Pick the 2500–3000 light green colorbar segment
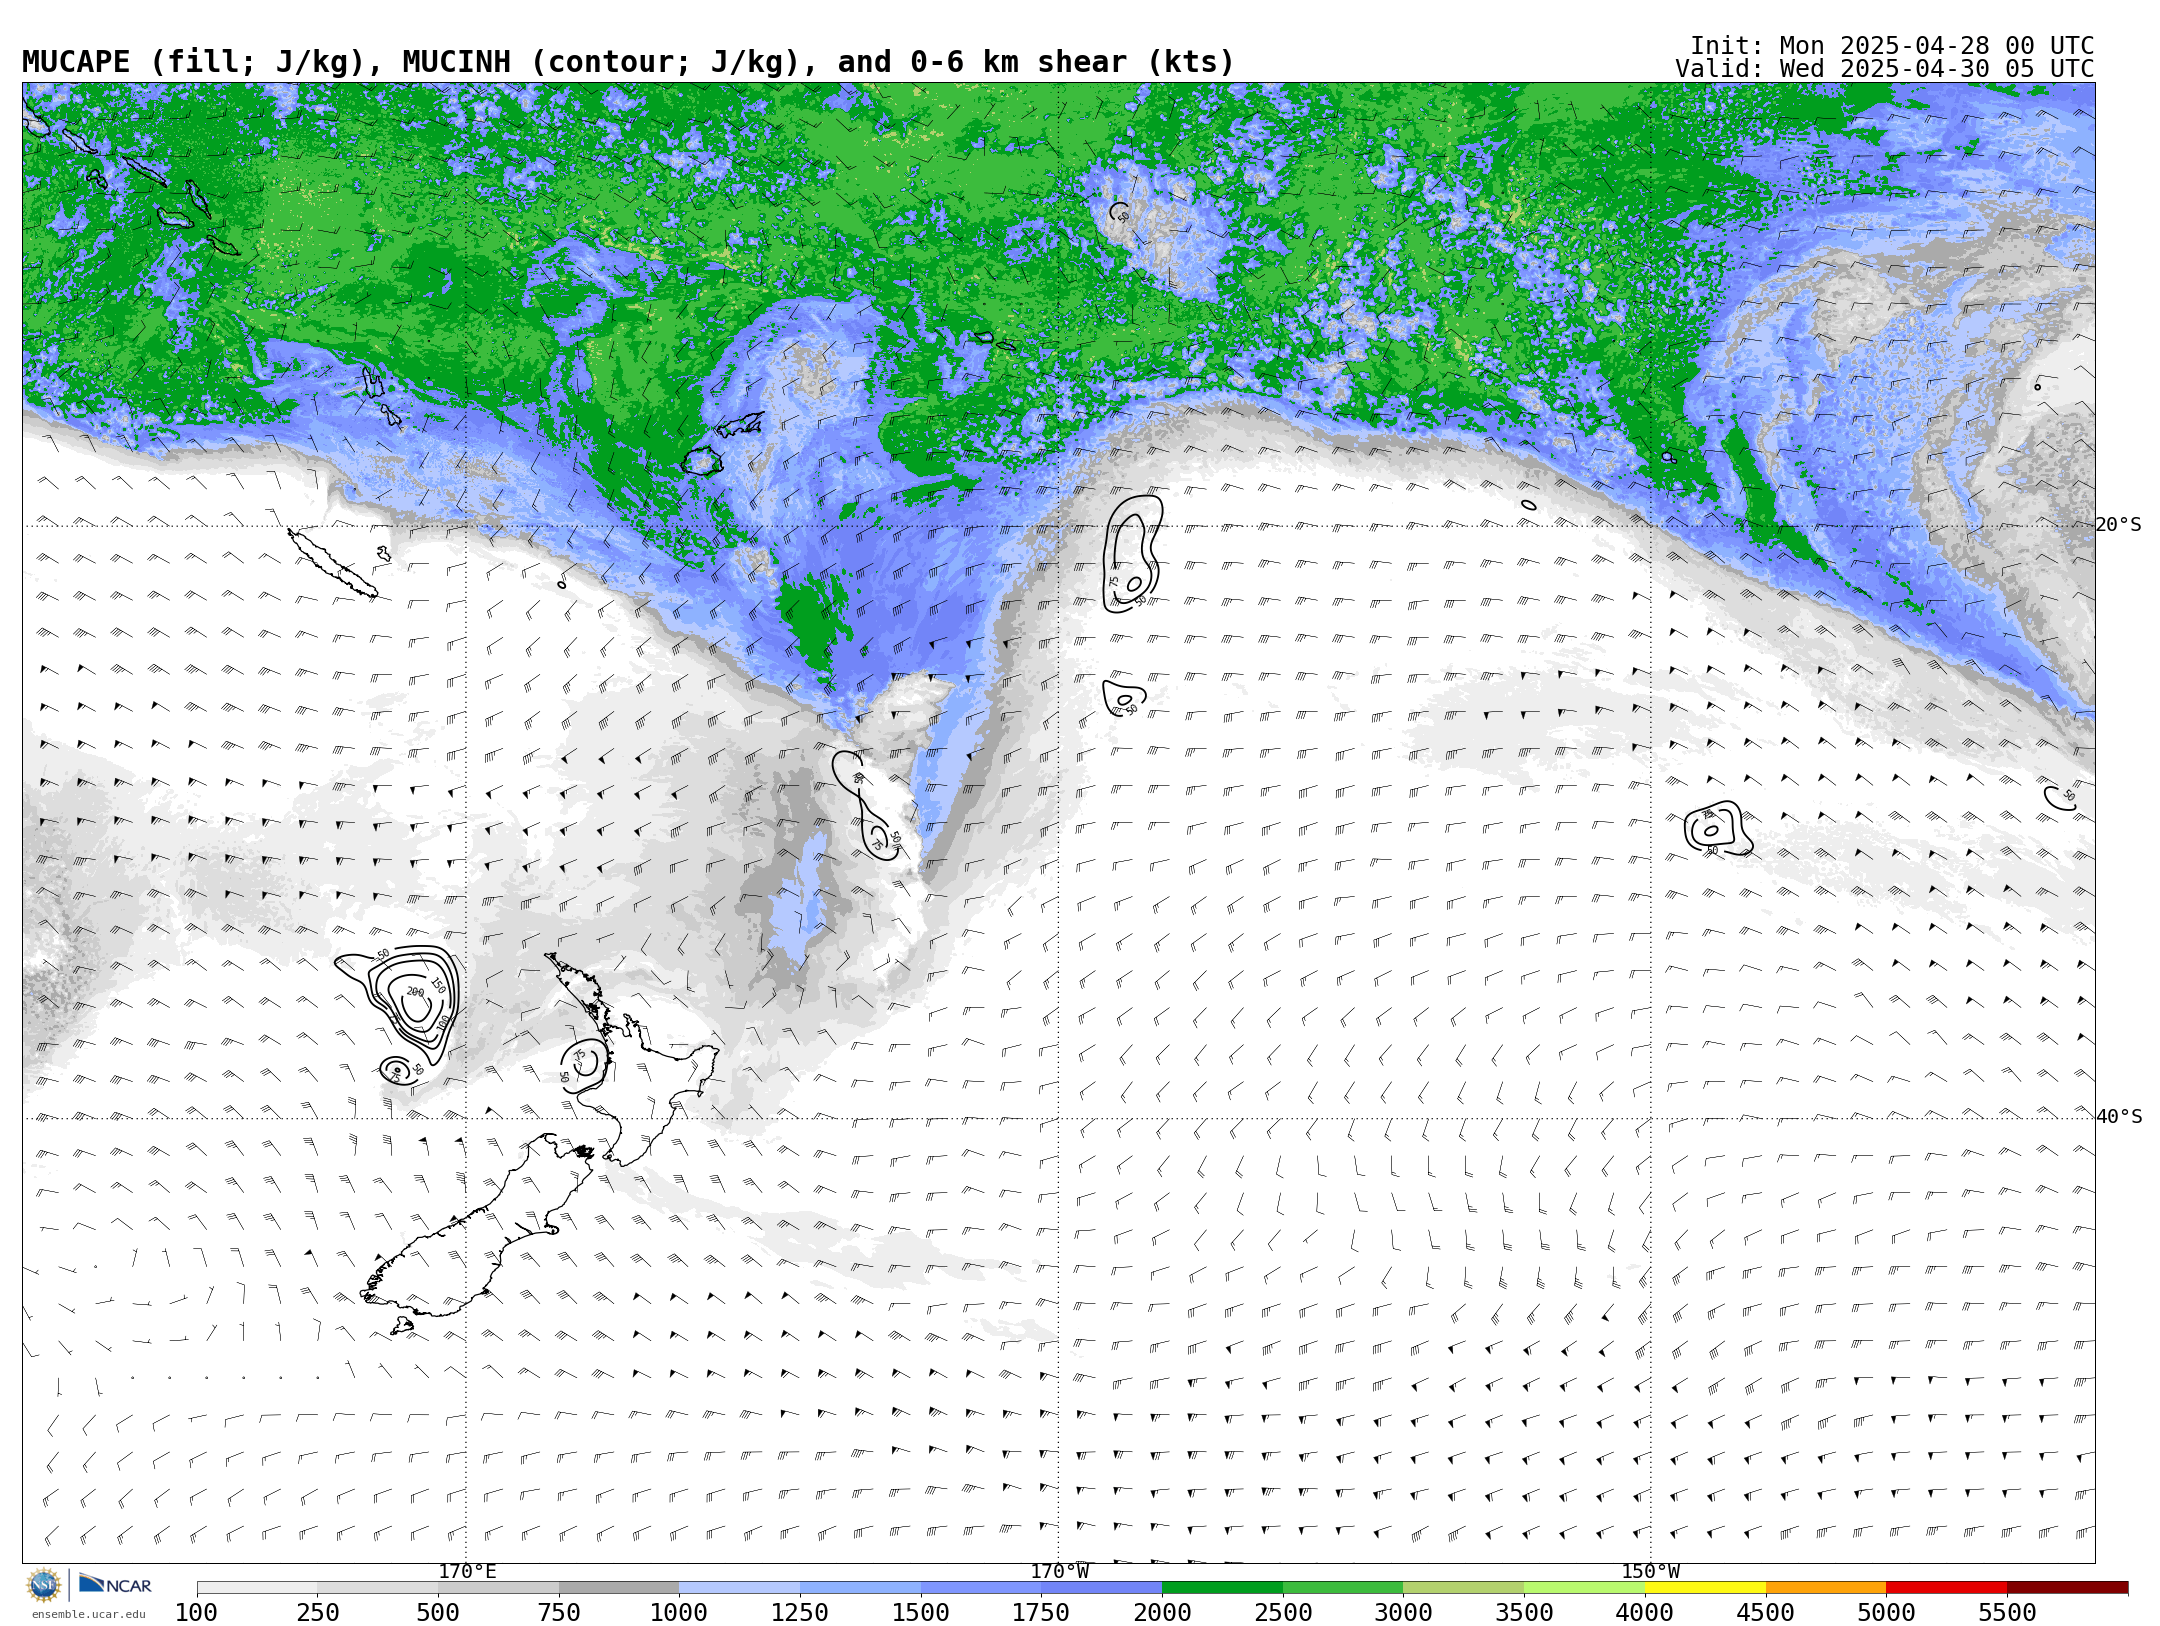 (x=1343, y=1588)
